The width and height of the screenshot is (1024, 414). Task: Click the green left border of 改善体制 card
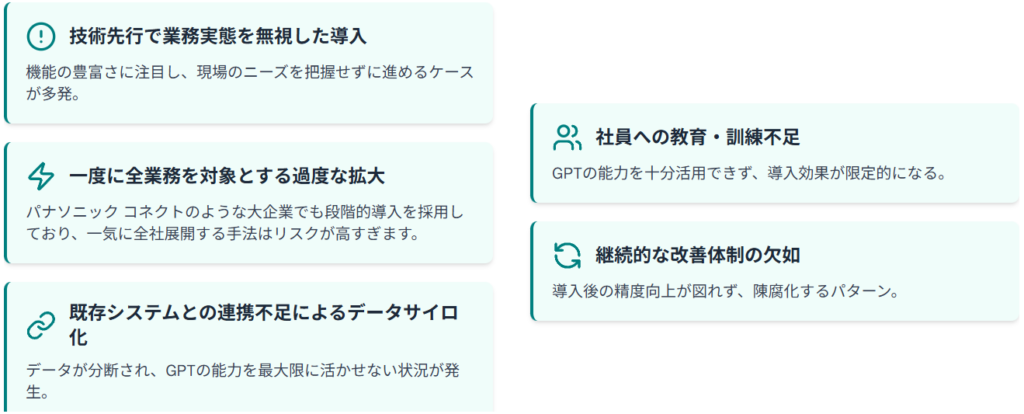pos(532,270)
